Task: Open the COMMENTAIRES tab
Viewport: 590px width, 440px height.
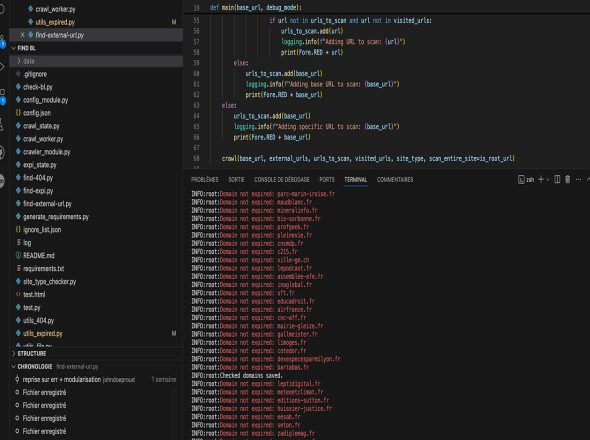Action: click(x=395, y=180)
